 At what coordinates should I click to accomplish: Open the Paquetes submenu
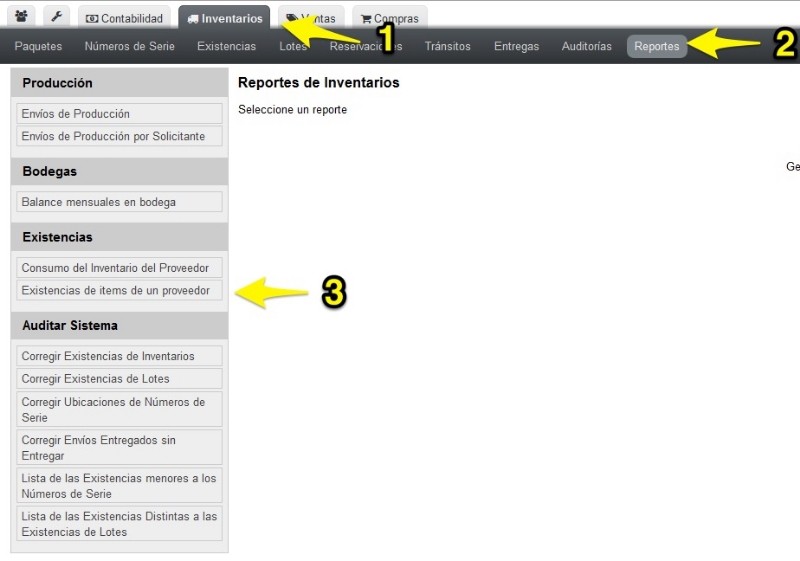click(38, 46)
